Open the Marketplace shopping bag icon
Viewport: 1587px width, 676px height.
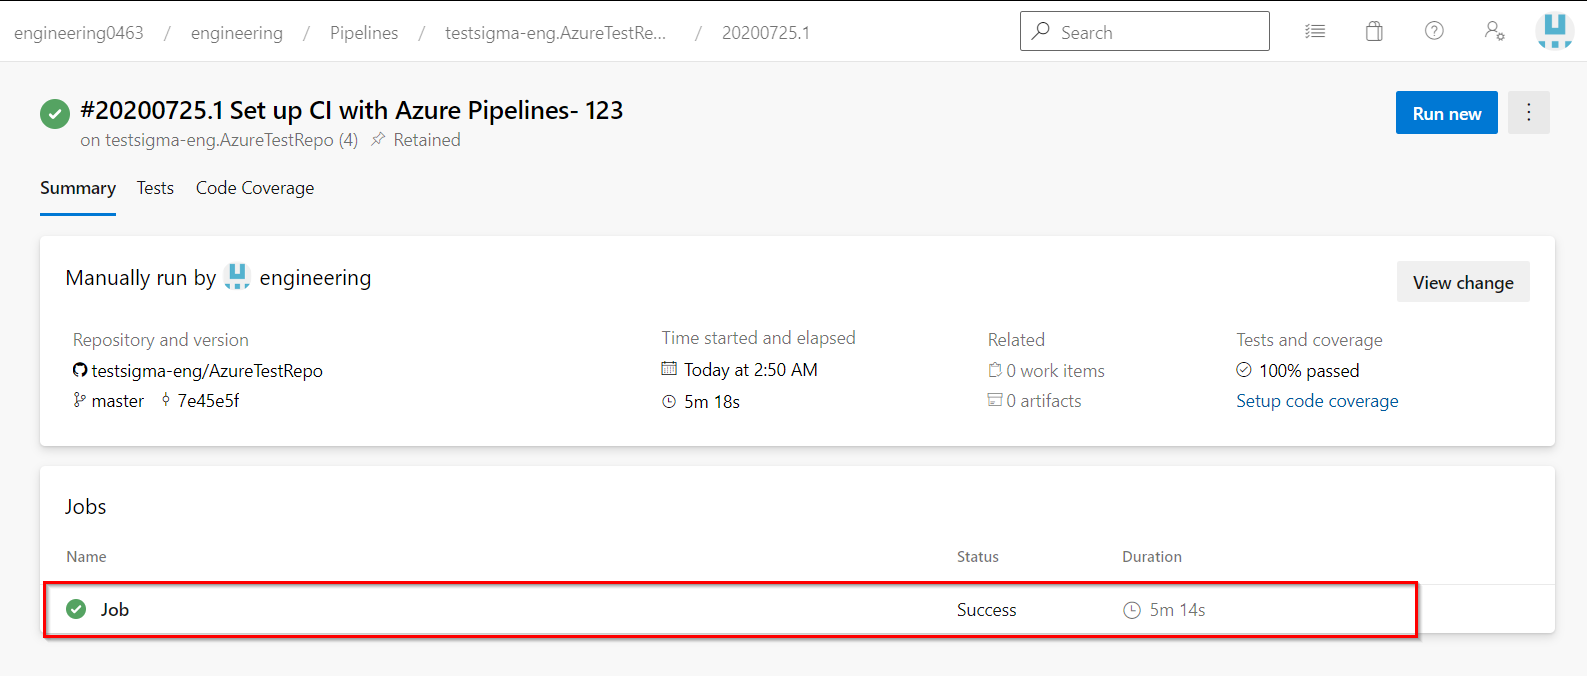point(1375,32)
